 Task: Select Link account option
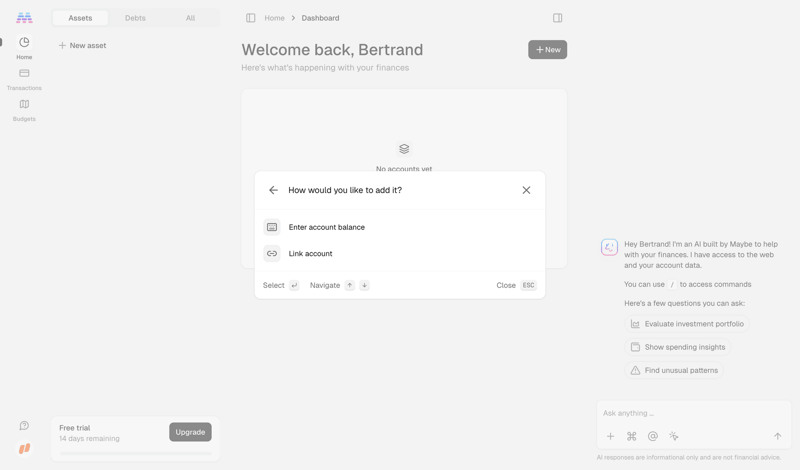tap(400, 254)
